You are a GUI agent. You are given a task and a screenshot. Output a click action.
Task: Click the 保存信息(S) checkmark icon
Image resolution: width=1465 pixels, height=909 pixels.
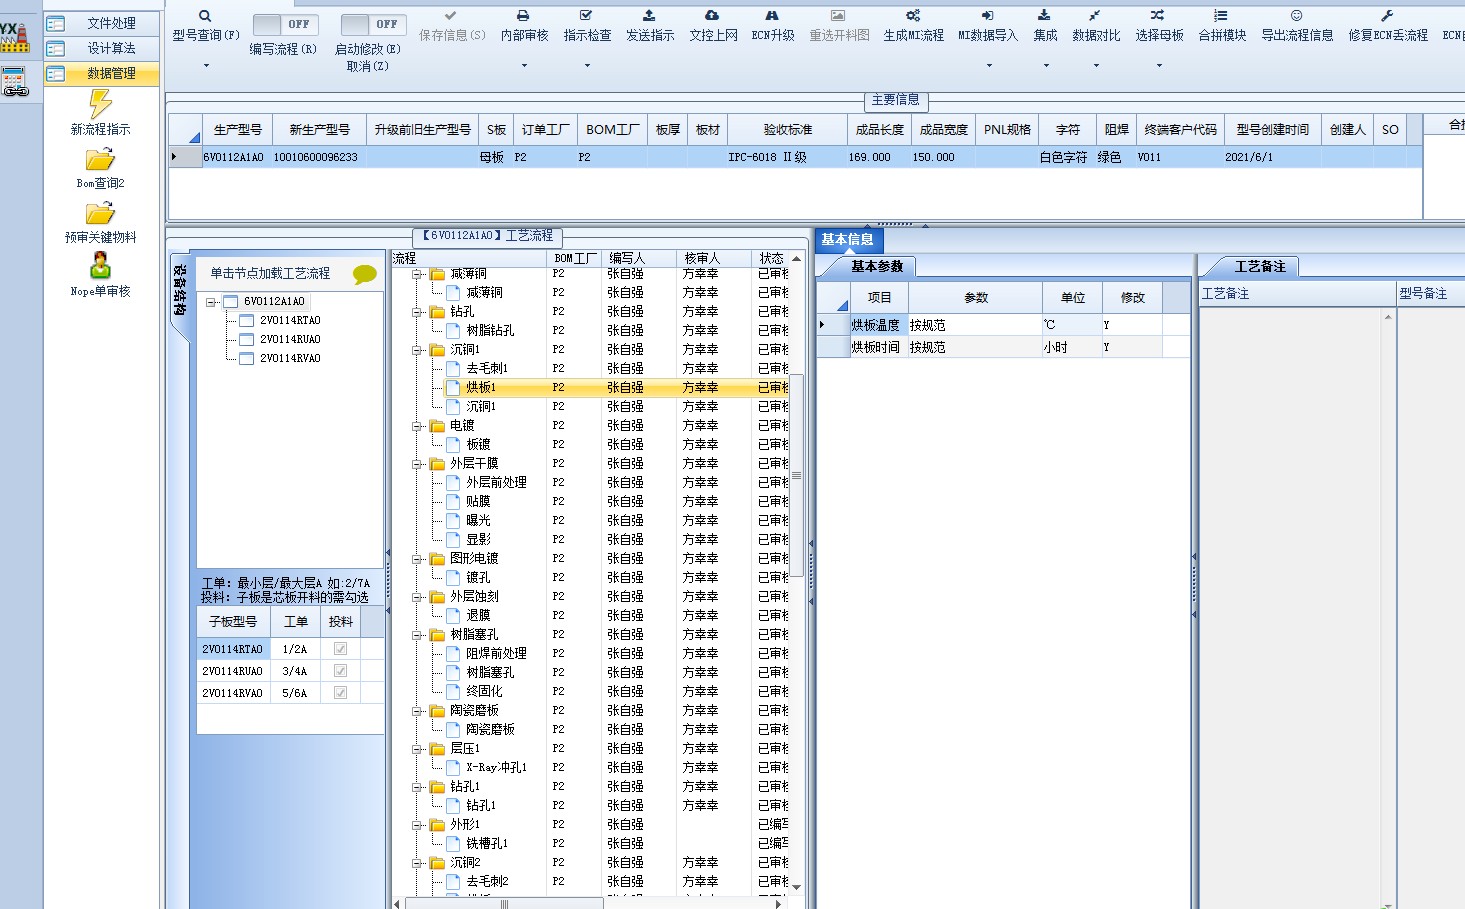point(451,16)
